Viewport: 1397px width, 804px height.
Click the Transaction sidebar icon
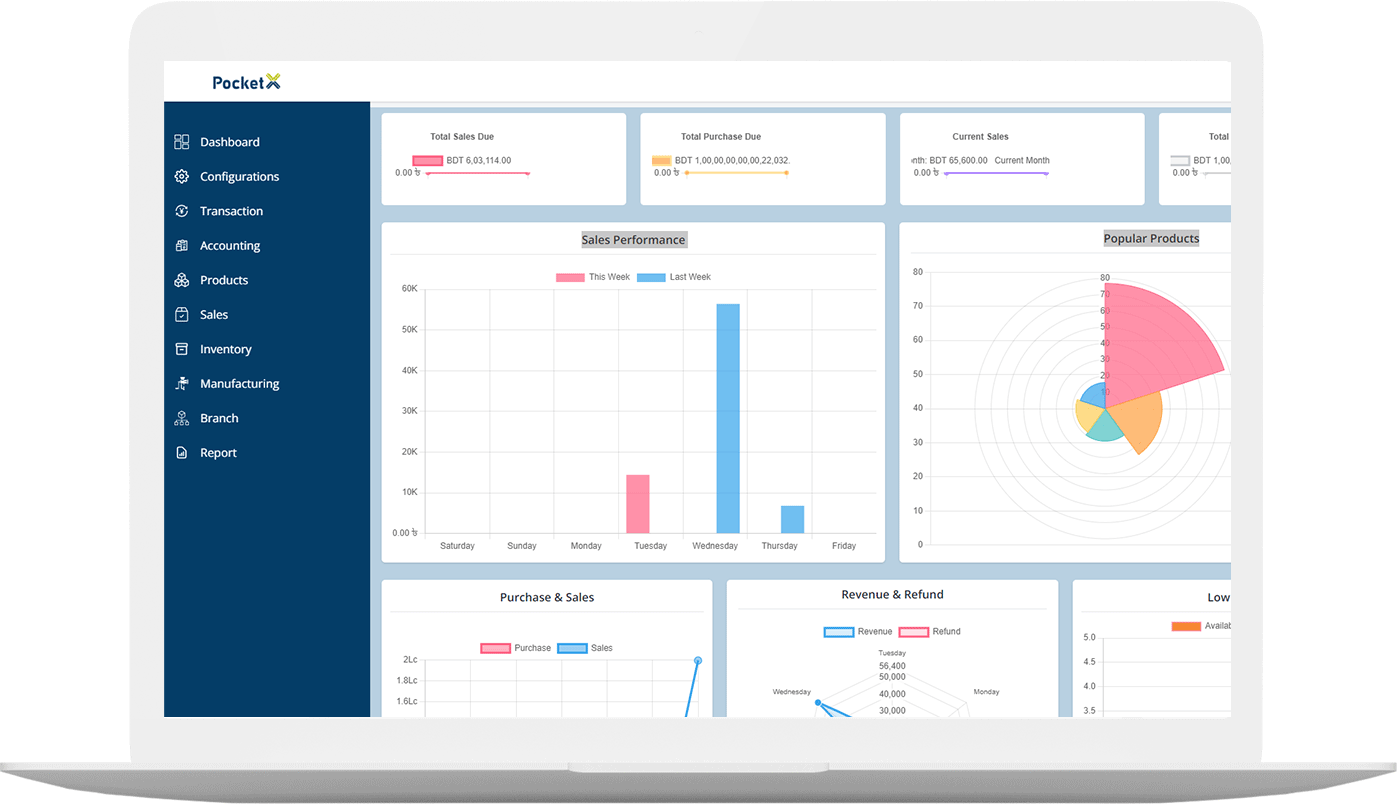point(181,211)
